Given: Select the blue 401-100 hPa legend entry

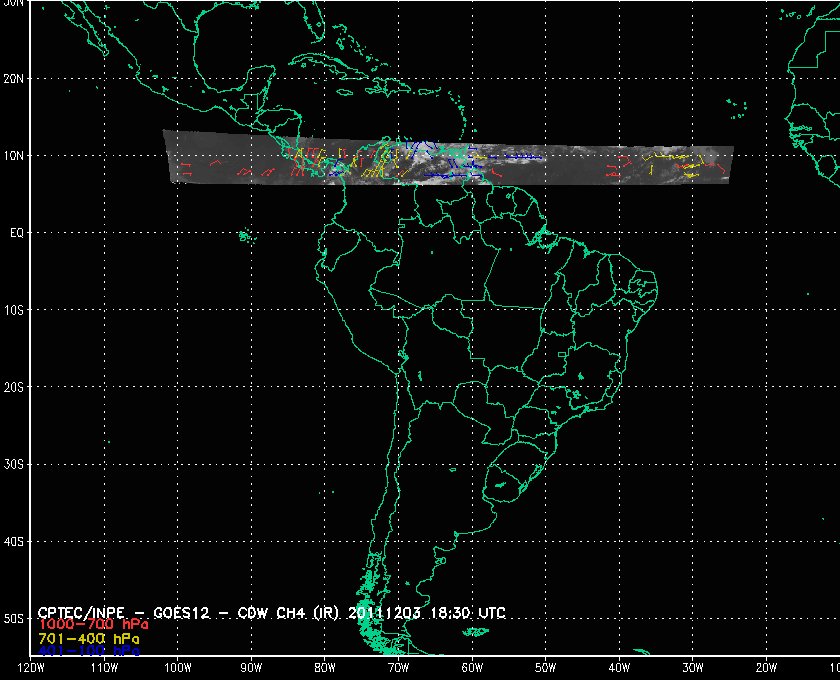Looking at the screenshot, I should click(x=88, y=651).
